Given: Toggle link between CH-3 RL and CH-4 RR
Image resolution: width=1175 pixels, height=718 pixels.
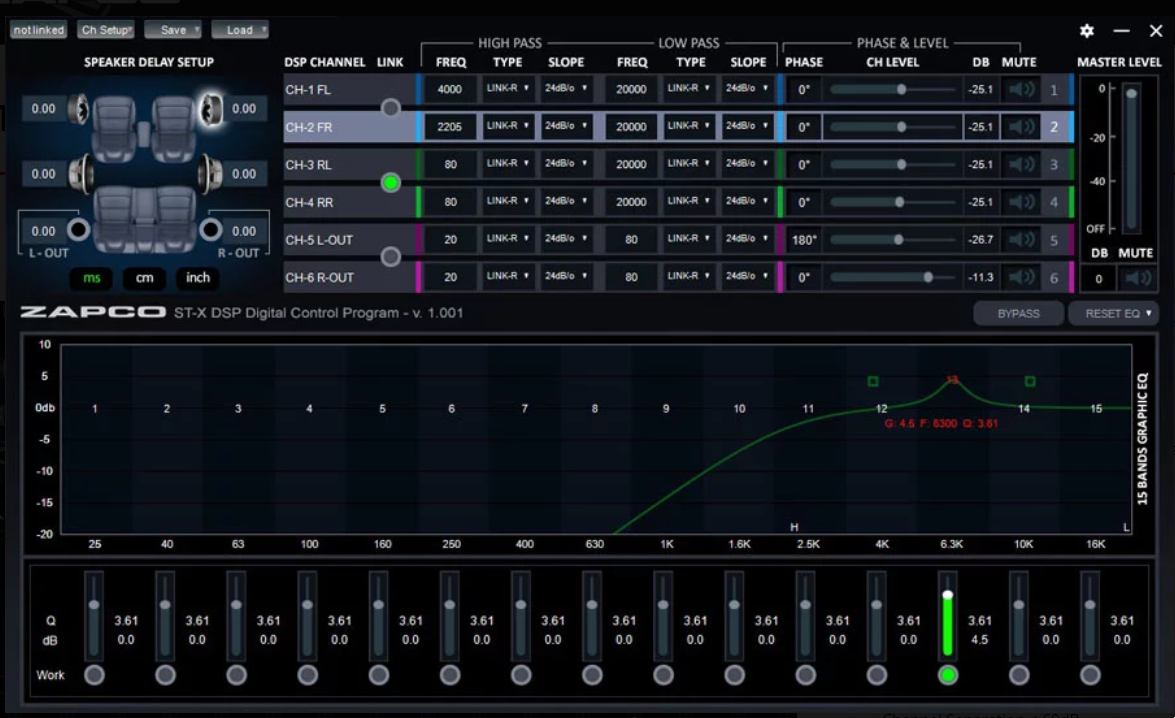Looking at the screenshot, I should coord(390,183).
